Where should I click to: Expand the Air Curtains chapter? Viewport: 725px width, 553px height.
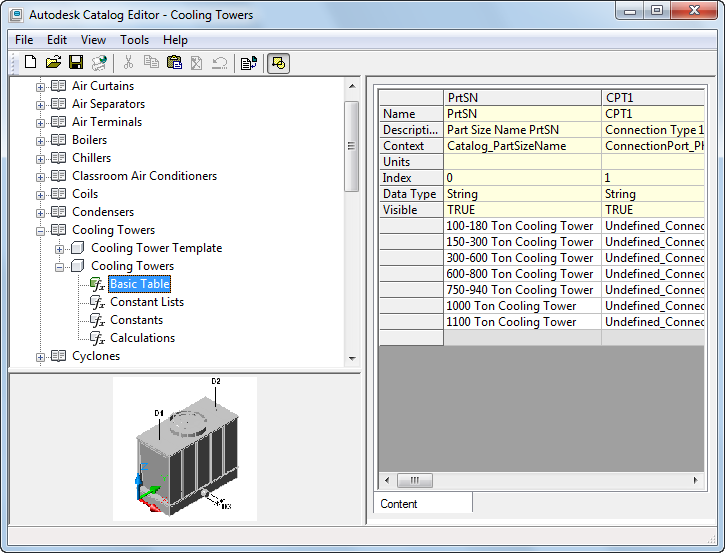click(40, 87)
